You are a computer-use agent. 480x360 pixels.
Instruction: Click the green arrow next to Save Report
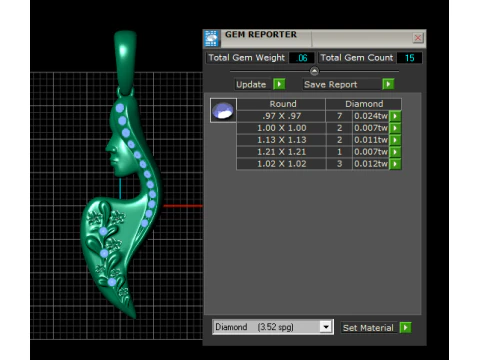(x=388, y=84)
